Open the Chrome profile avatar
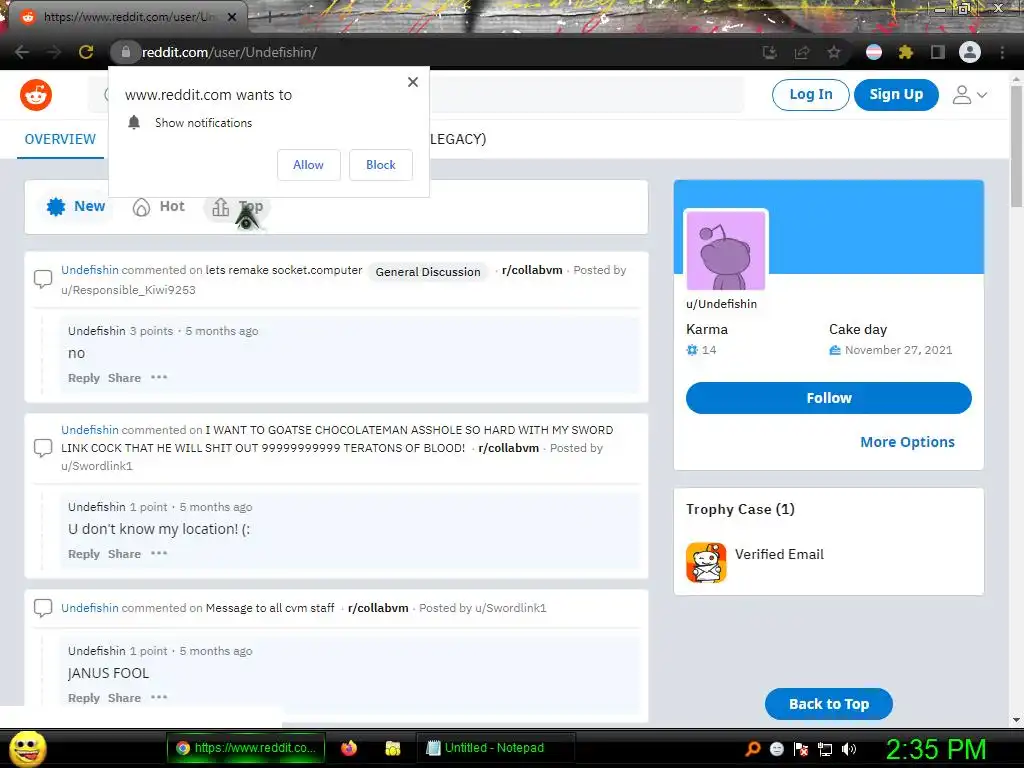Viewport: 1024px width, 768px height. pyautogui.click(x=970, y=52)
